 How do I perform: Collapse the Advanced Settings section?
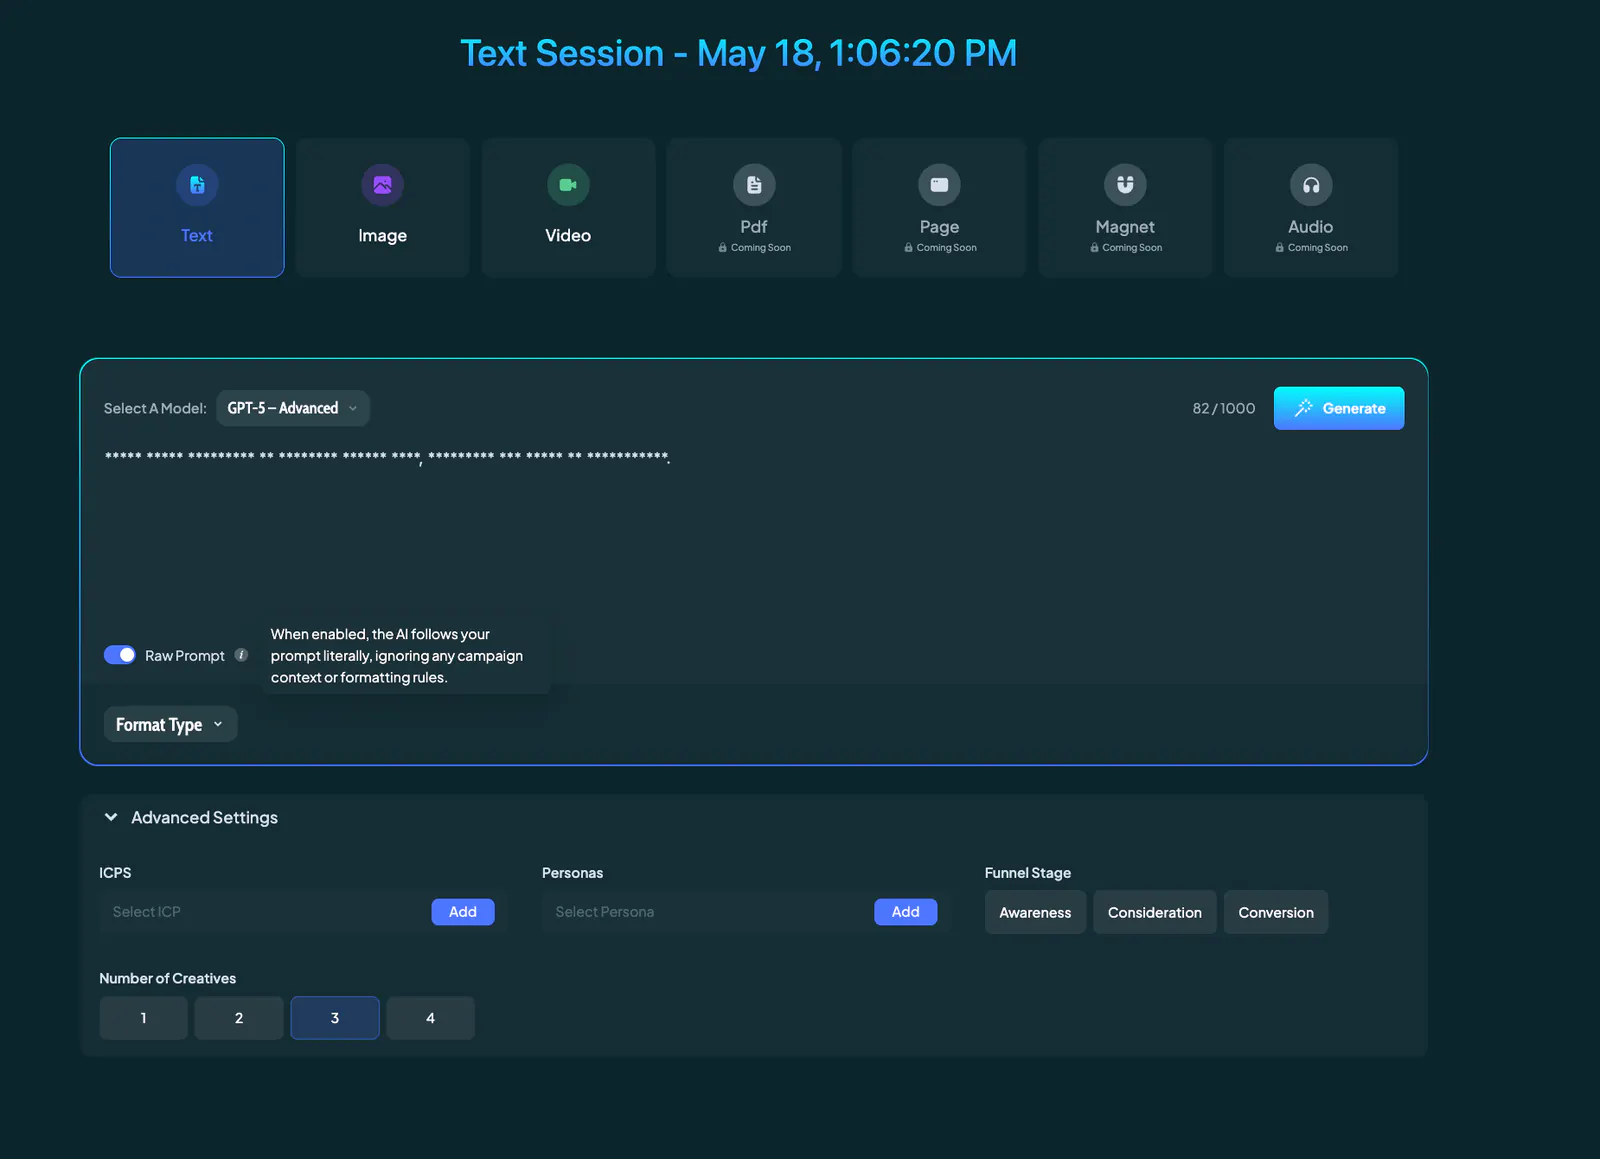click(x=111, y=817)
